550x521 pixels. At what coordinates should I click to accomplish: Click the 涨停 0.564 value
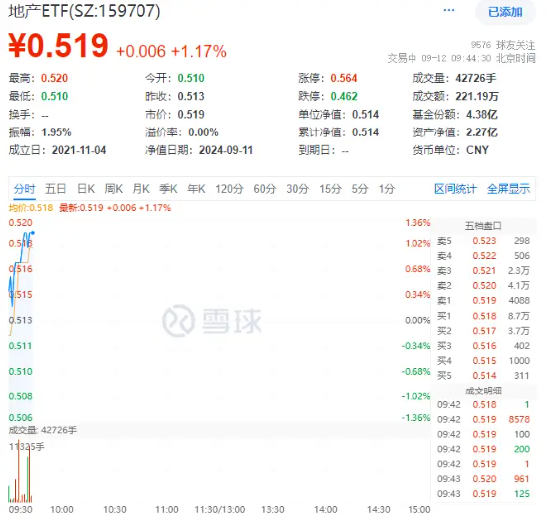click(x=344, y=78)
